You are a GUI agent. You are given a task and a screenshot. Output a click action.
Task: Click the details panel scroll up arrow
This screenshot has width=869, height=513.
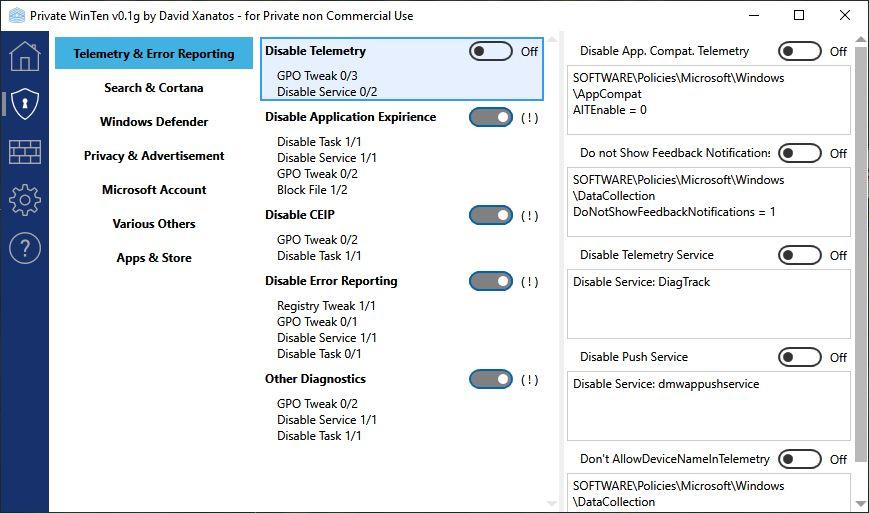click(x=860, y=39)
